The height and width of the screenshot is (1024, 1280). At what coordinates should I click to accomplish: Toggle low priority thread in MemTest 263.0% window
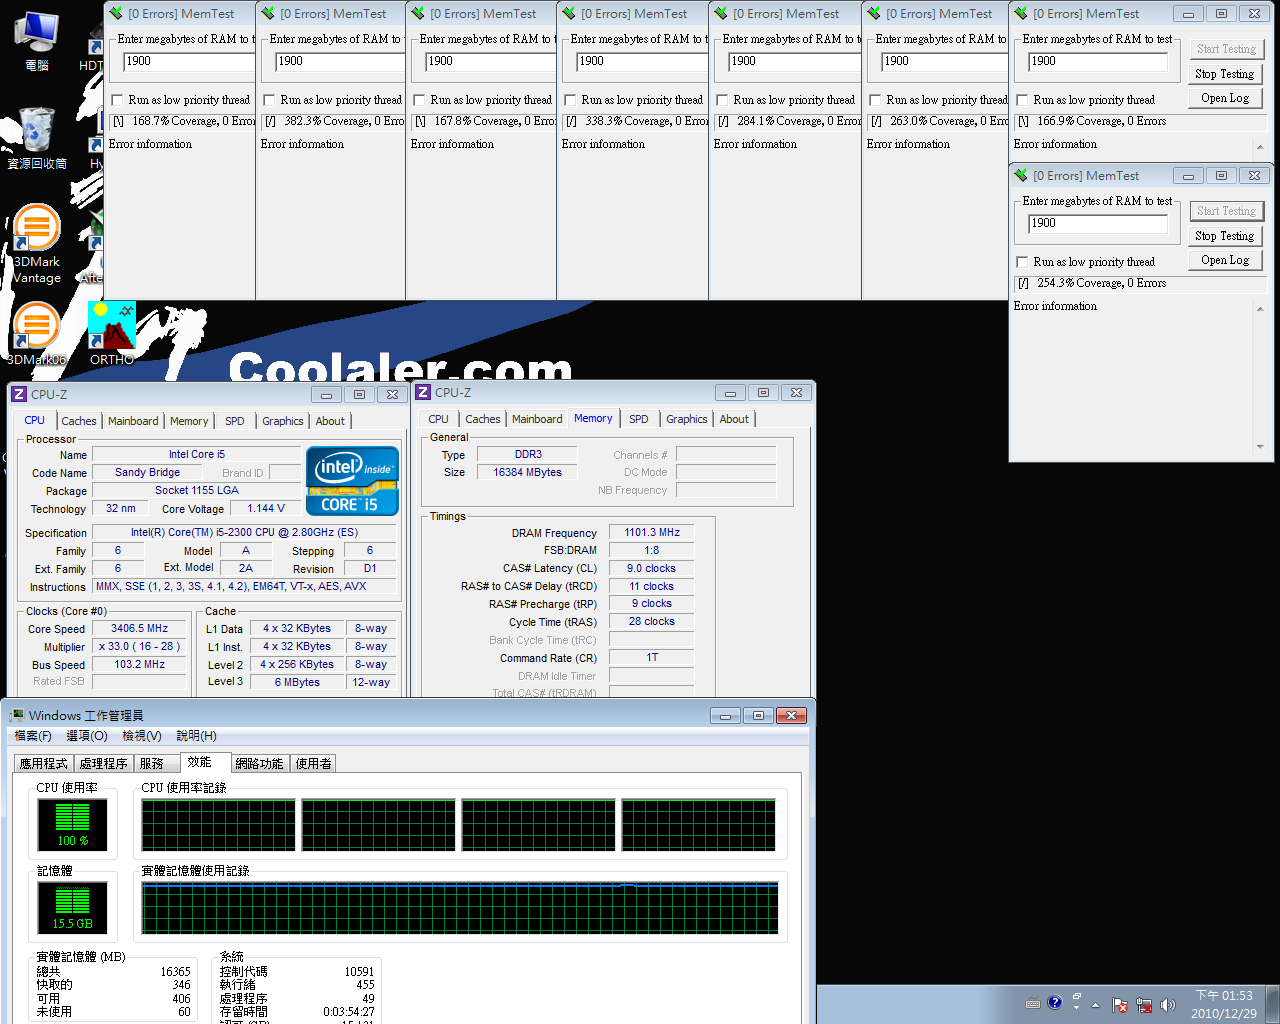click(875, 100)
